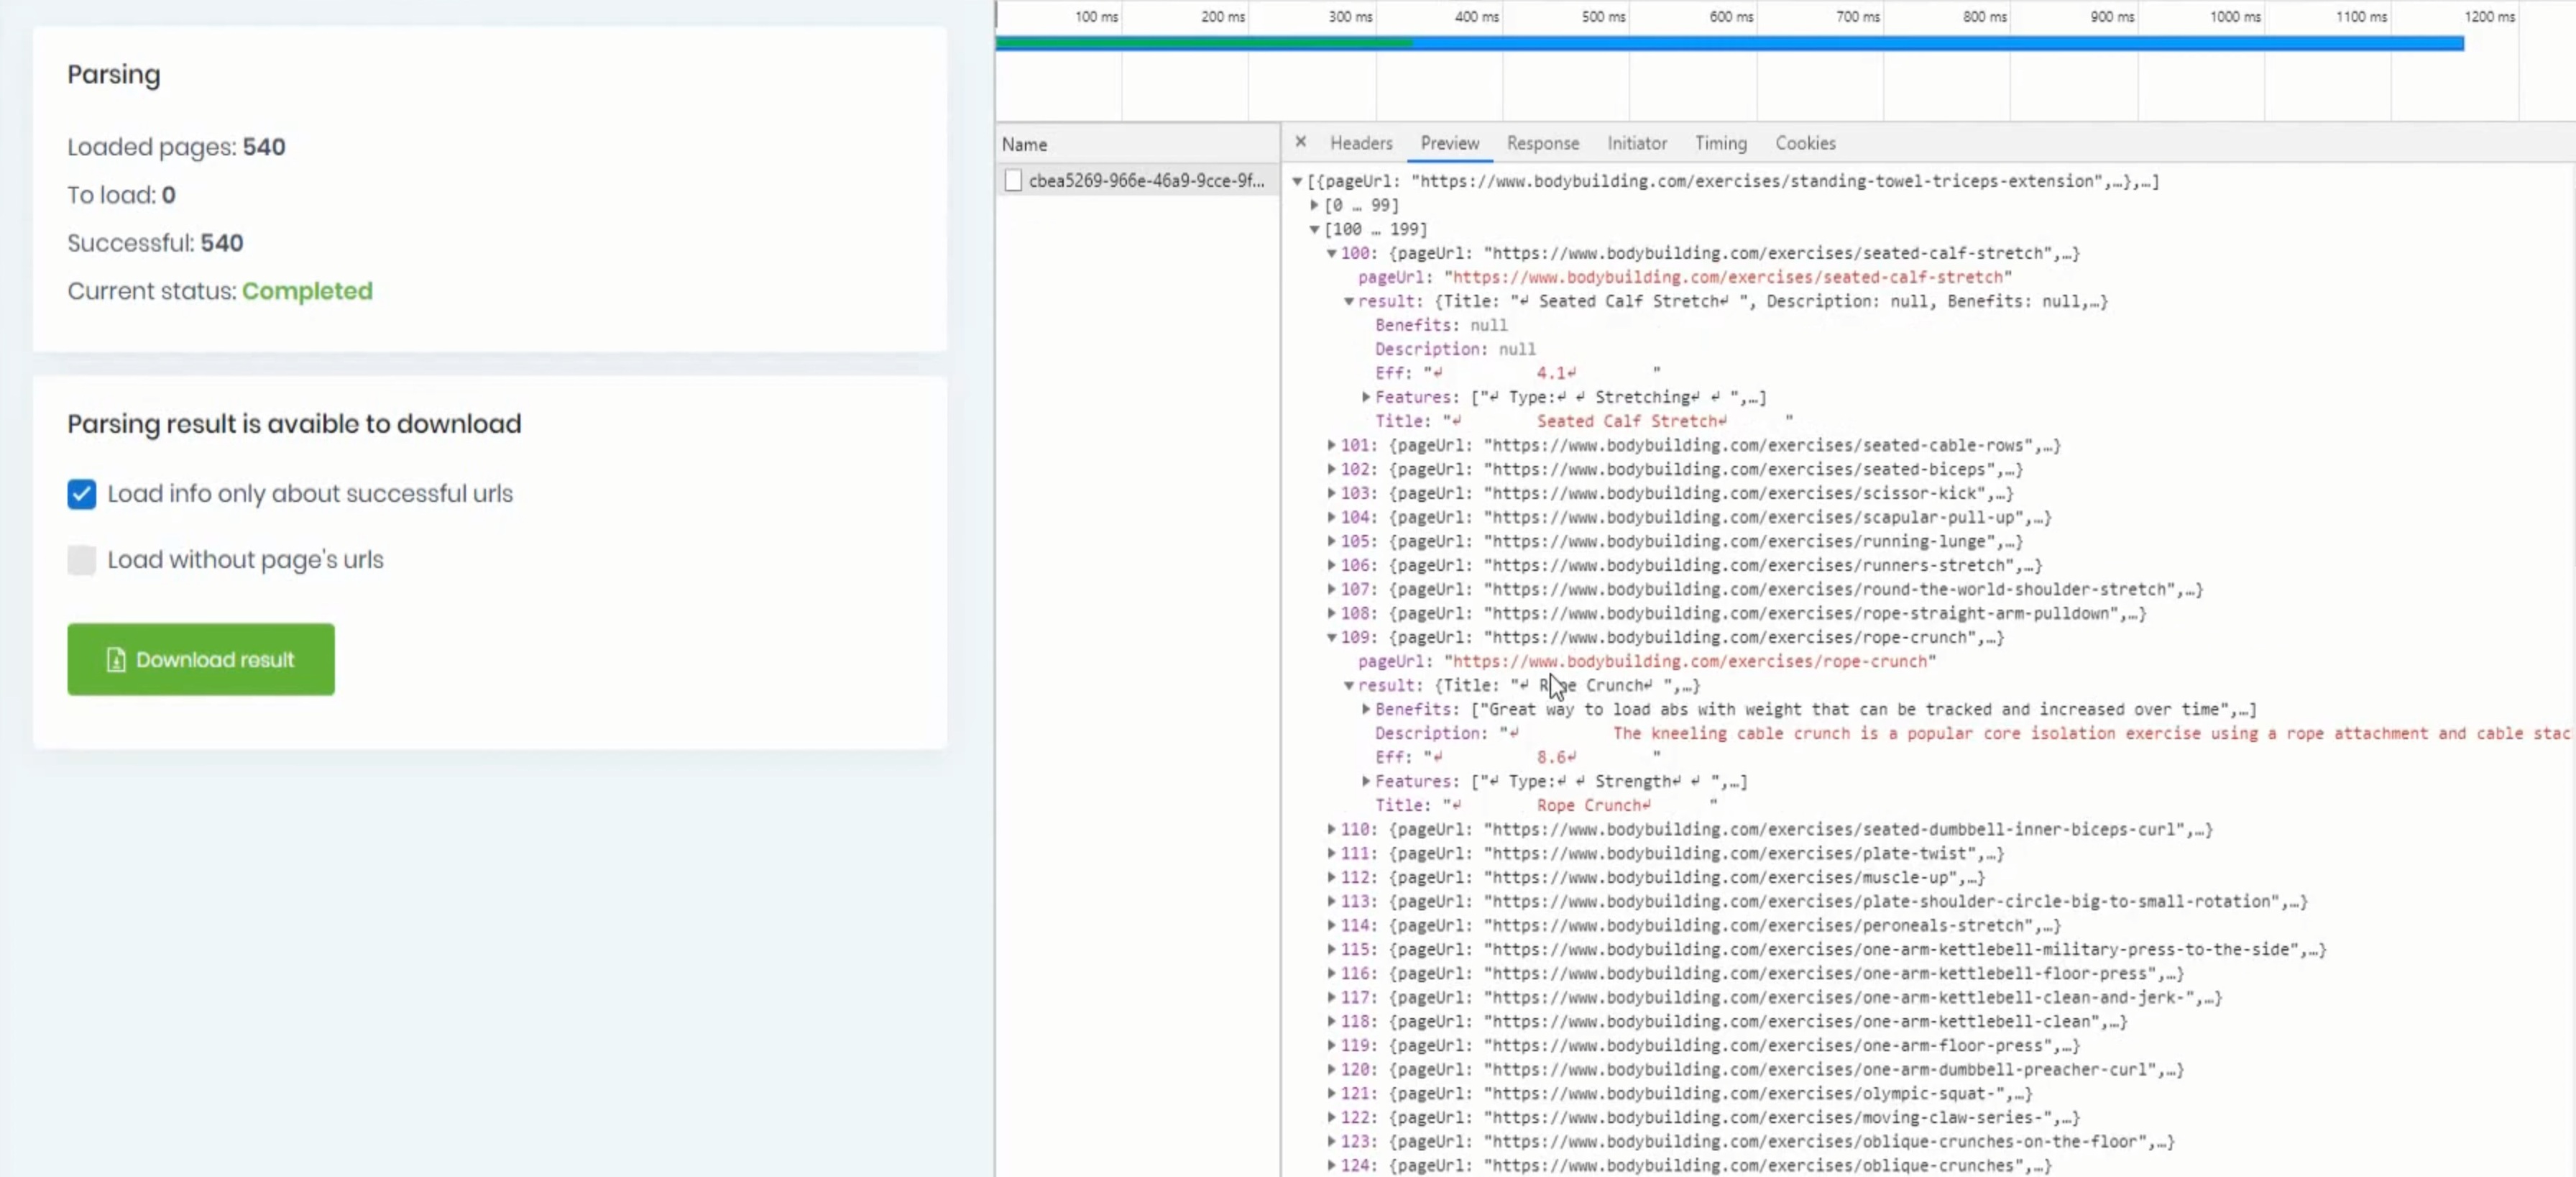
Task: Click the file icon on Download result
Action: [116, 660]
